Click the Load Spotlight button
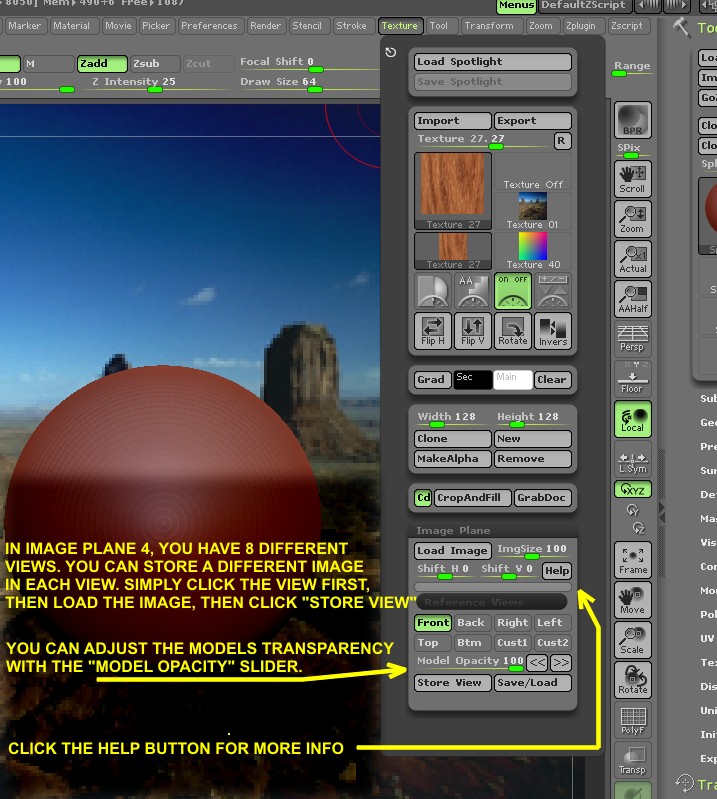717x799 pixels. 492,62
